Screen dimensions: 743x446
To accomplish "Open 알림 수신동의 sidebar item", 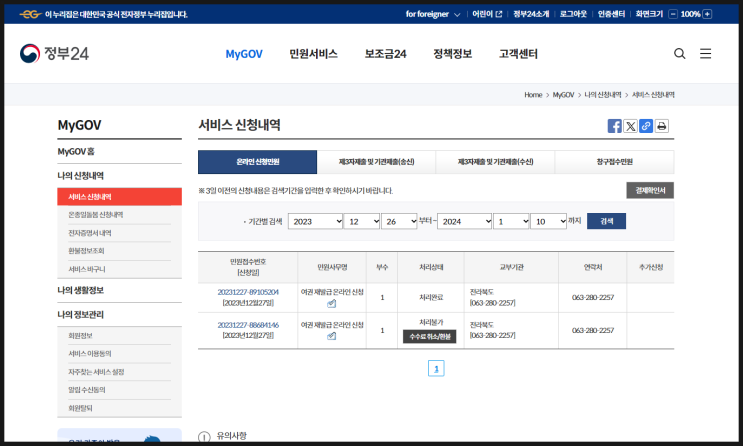I will tap(87, 390).
